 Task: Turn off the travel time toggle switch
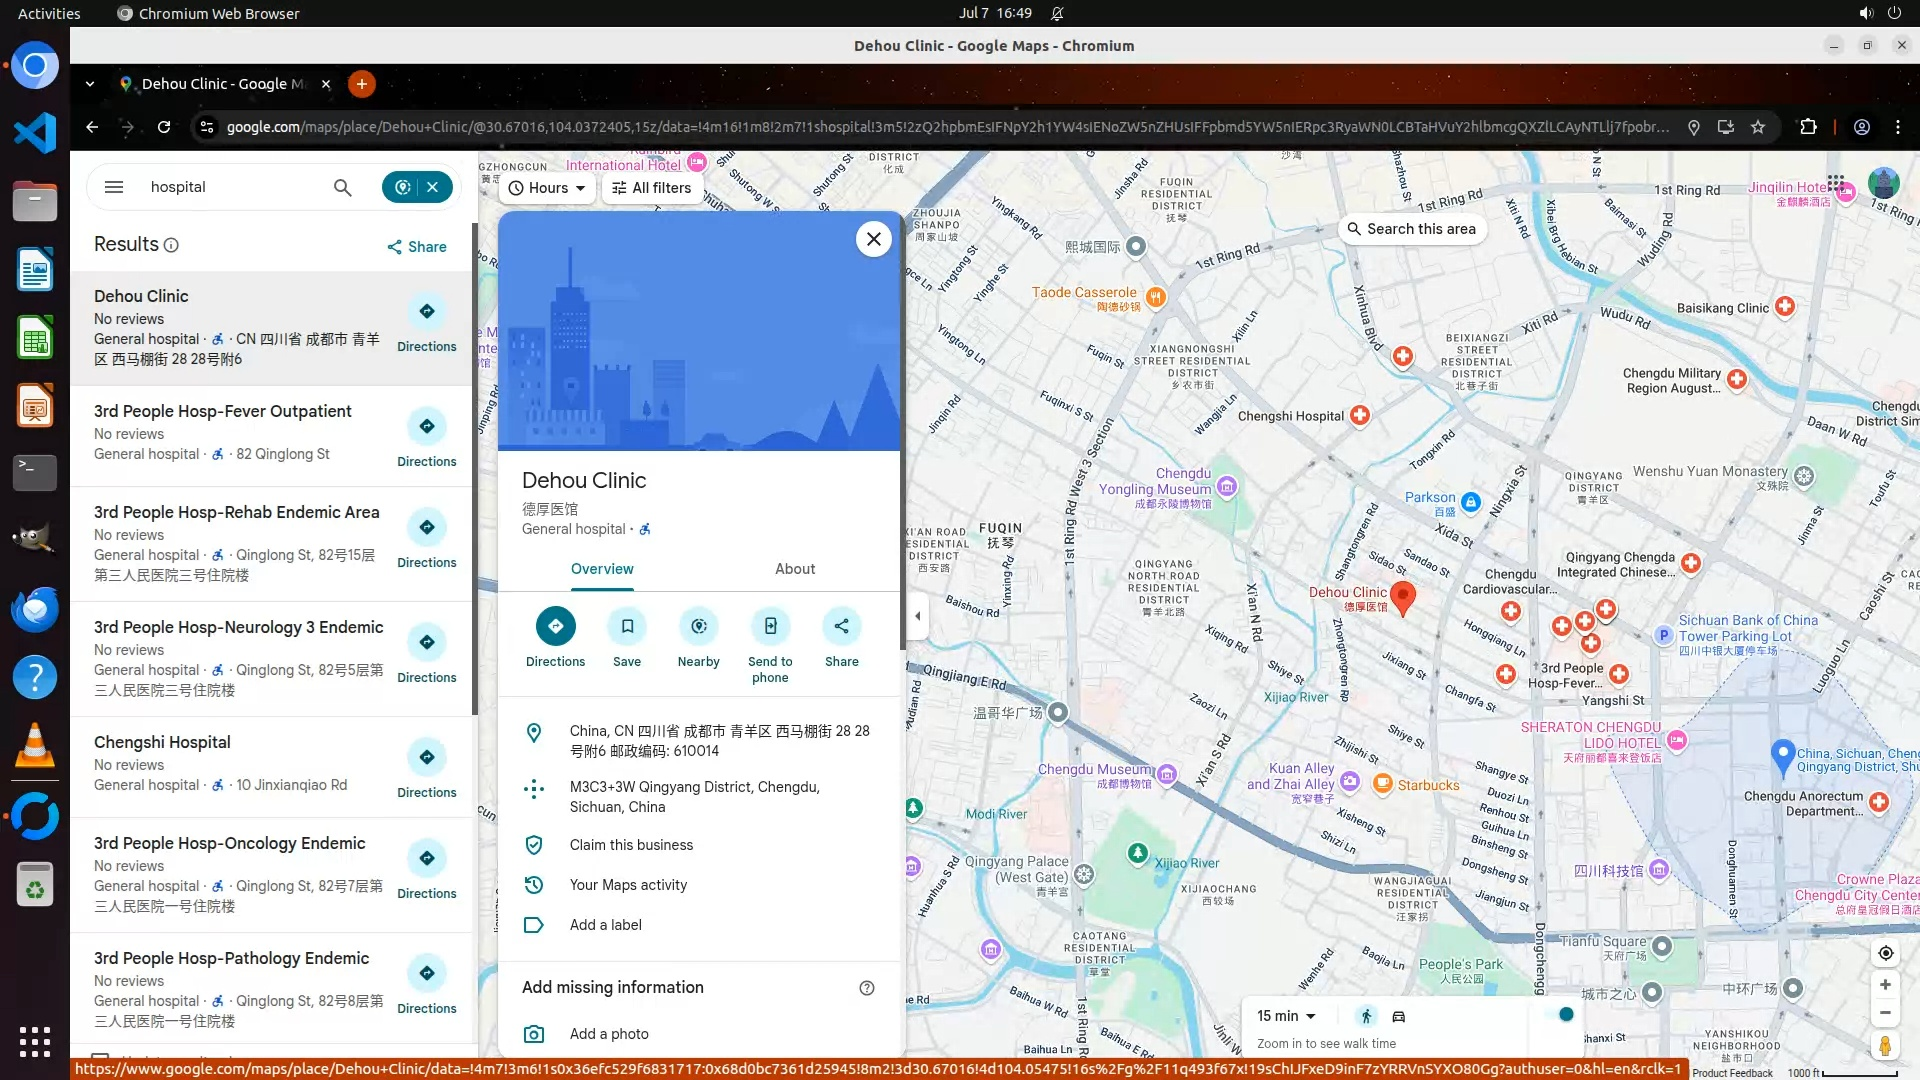pyautogui.click(x=1559, y=1015)
